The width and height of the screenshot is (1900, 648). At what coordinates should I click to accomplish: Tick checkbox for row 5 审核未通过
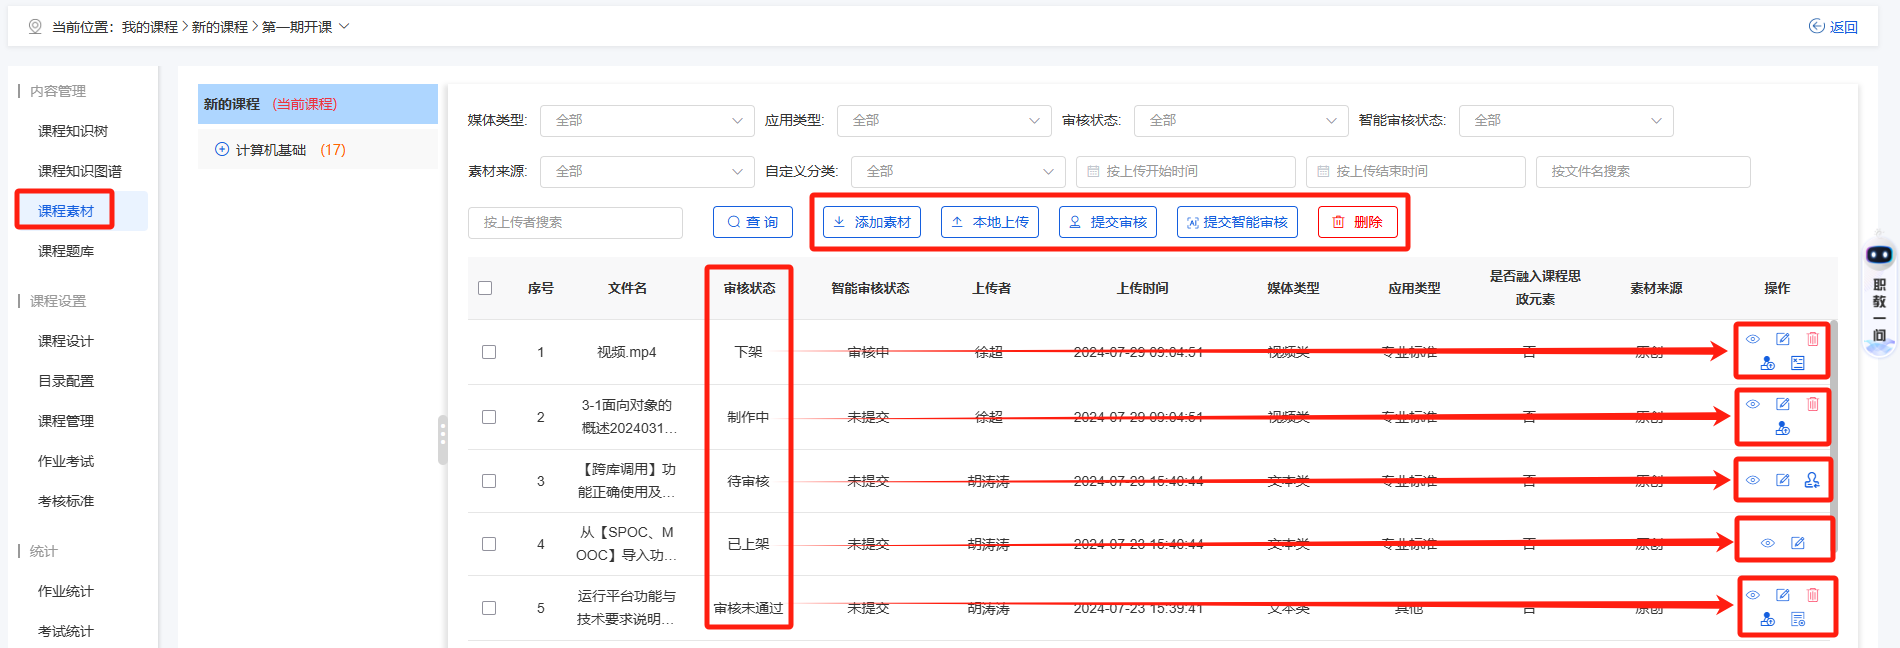point(489,608)
